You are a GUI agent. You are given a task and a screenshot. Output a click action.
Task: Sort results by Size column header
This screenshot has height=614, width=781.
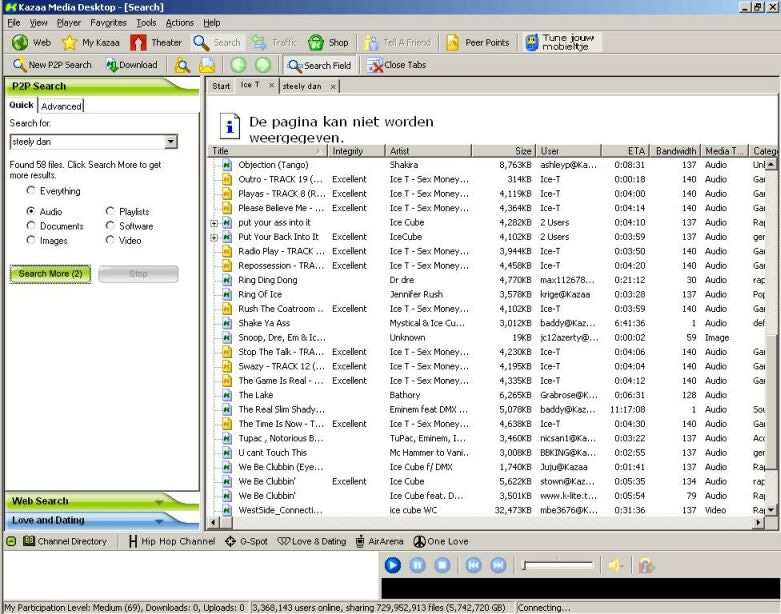click(x=503, y=151)
